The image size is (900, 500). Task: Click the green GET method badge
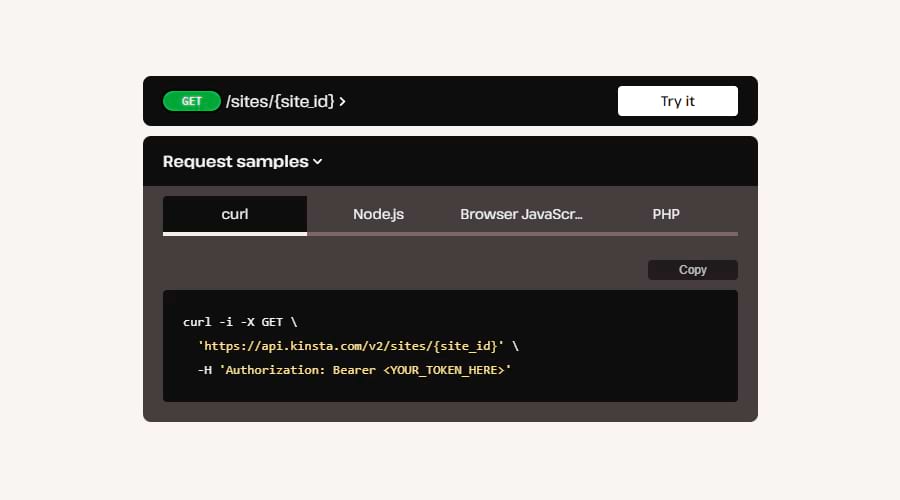[x=191, y=101]
